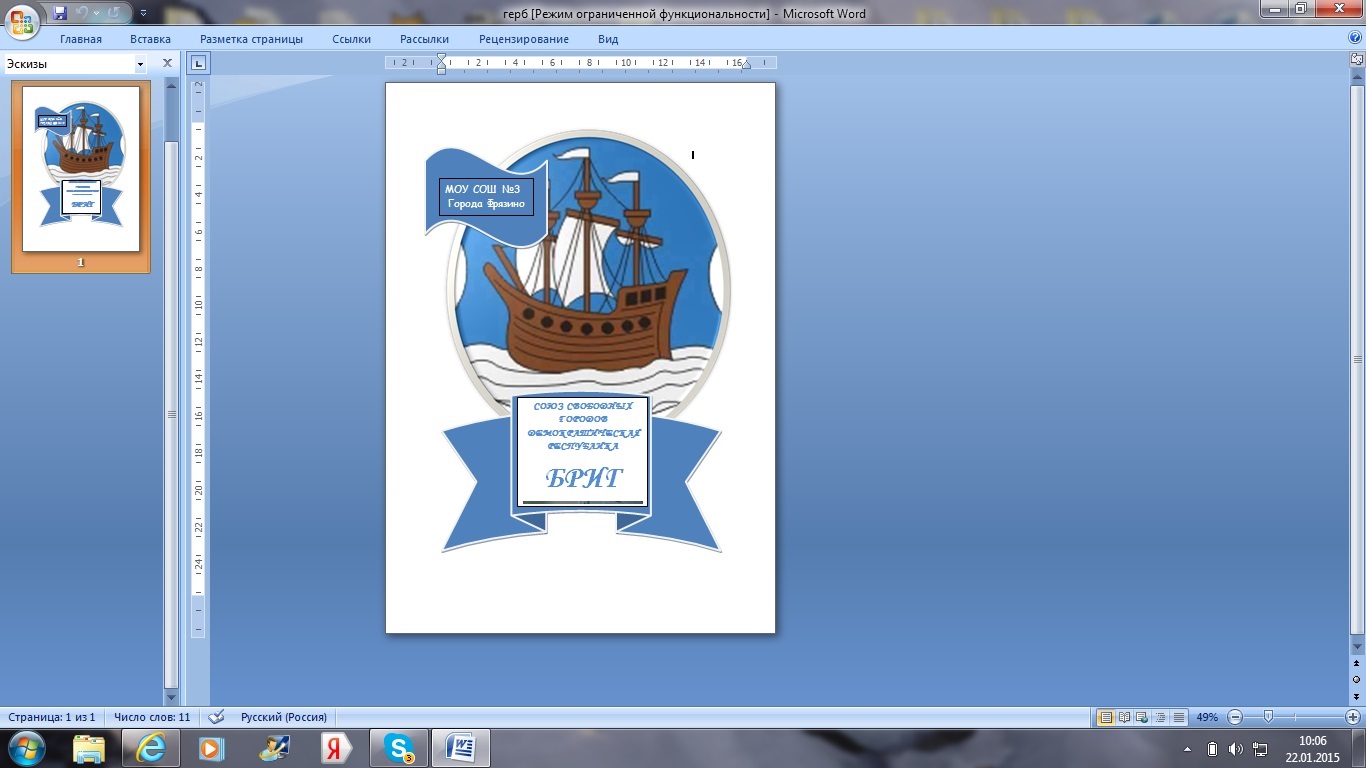Click the МОУ СОШ №3 text box
The image size is (1366, 768).
(x=485, y=197)
